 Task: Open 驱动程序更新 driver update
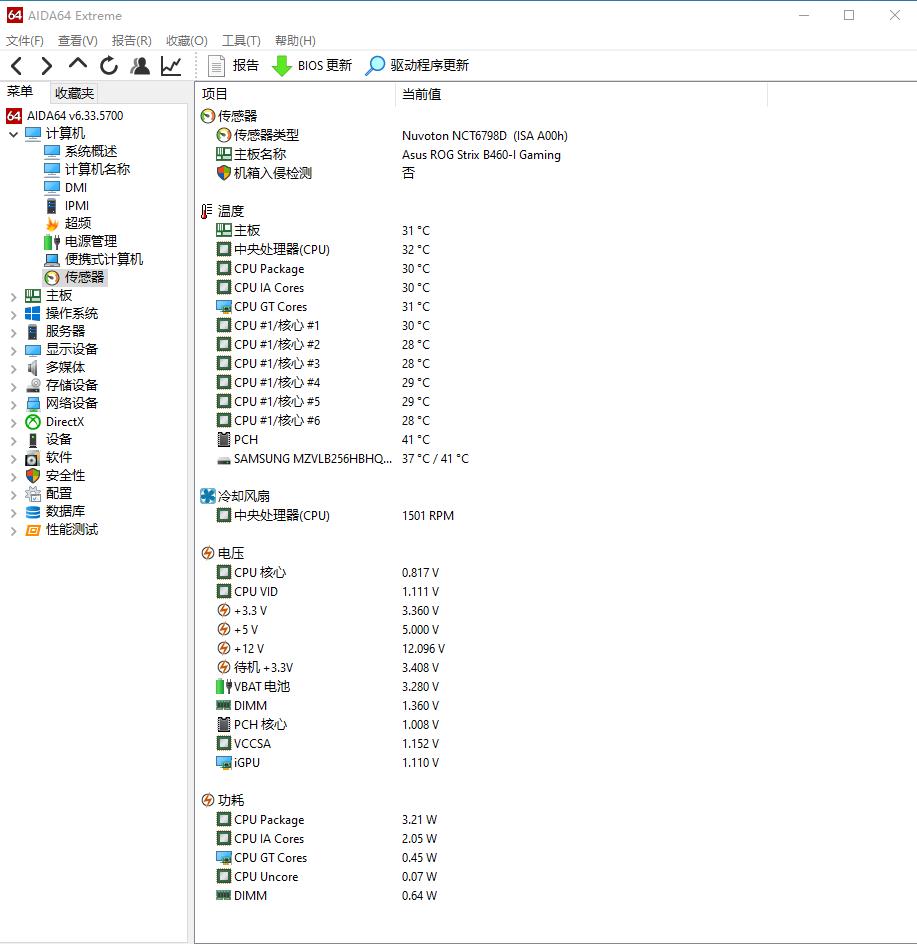pyautogui.click(x=417, y=66)
